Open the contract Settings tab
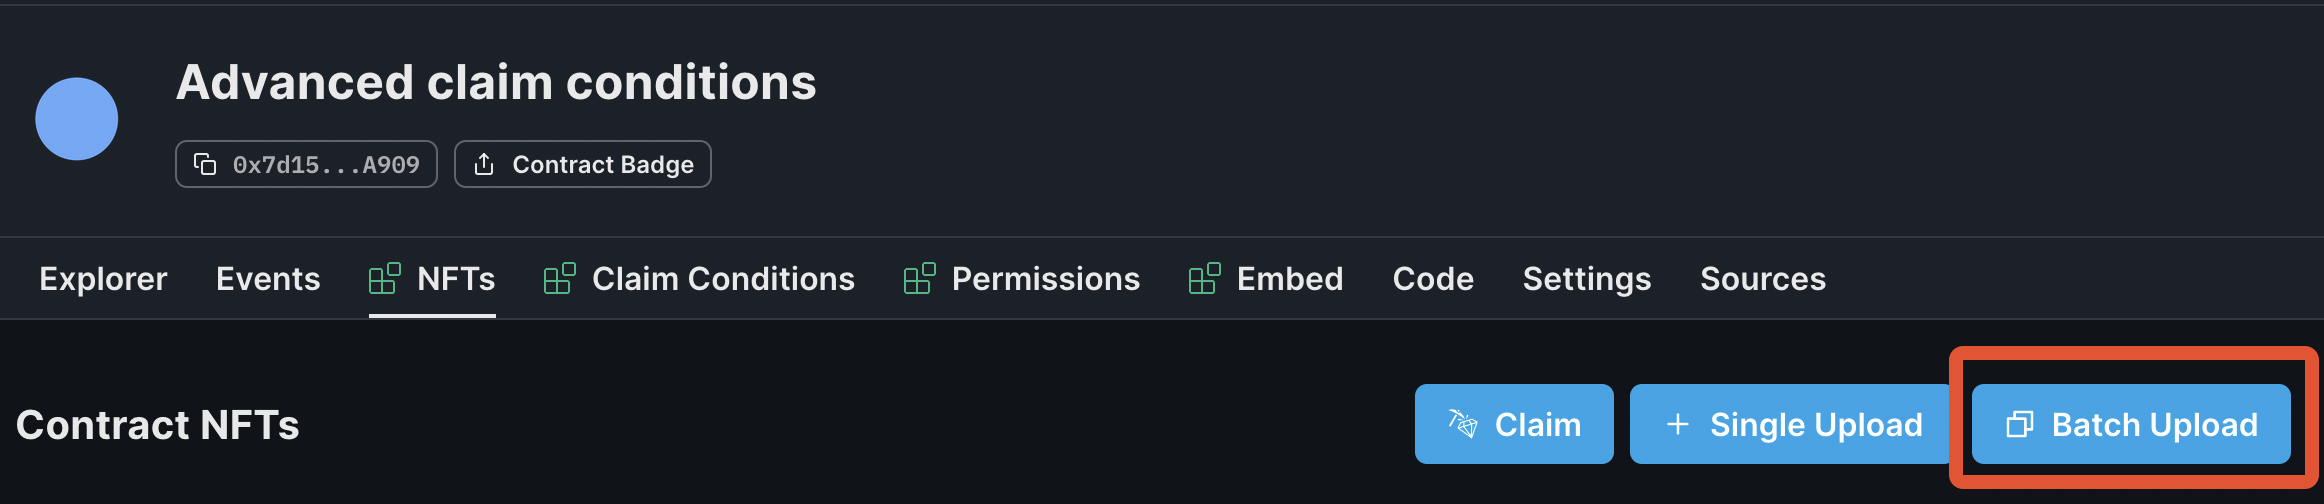2324x504 pixels. (1587, 279)
